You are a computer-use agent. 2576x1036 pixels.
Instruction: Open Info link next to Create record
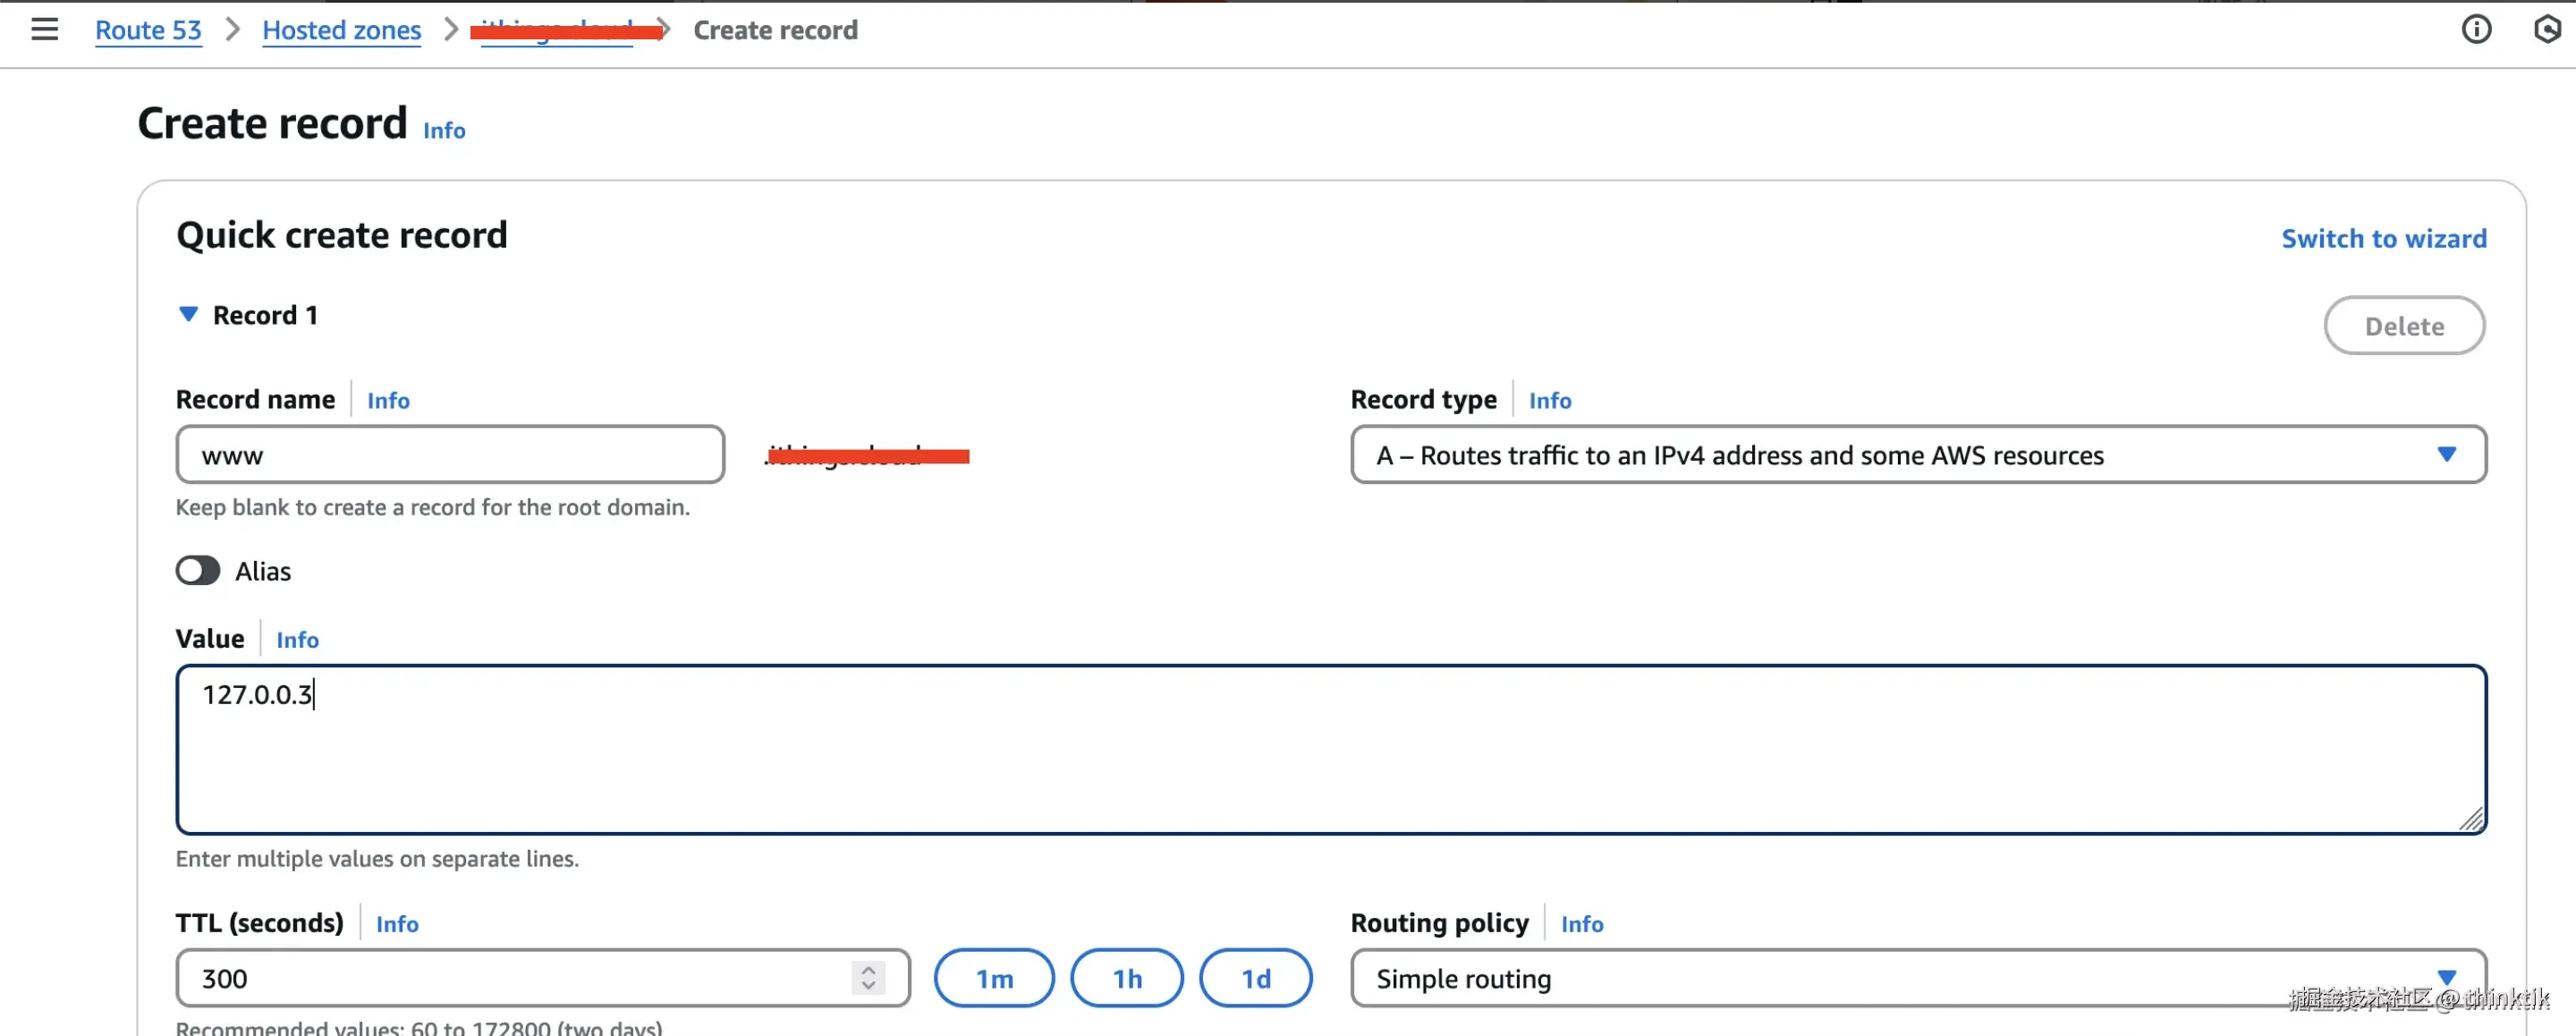444,131
